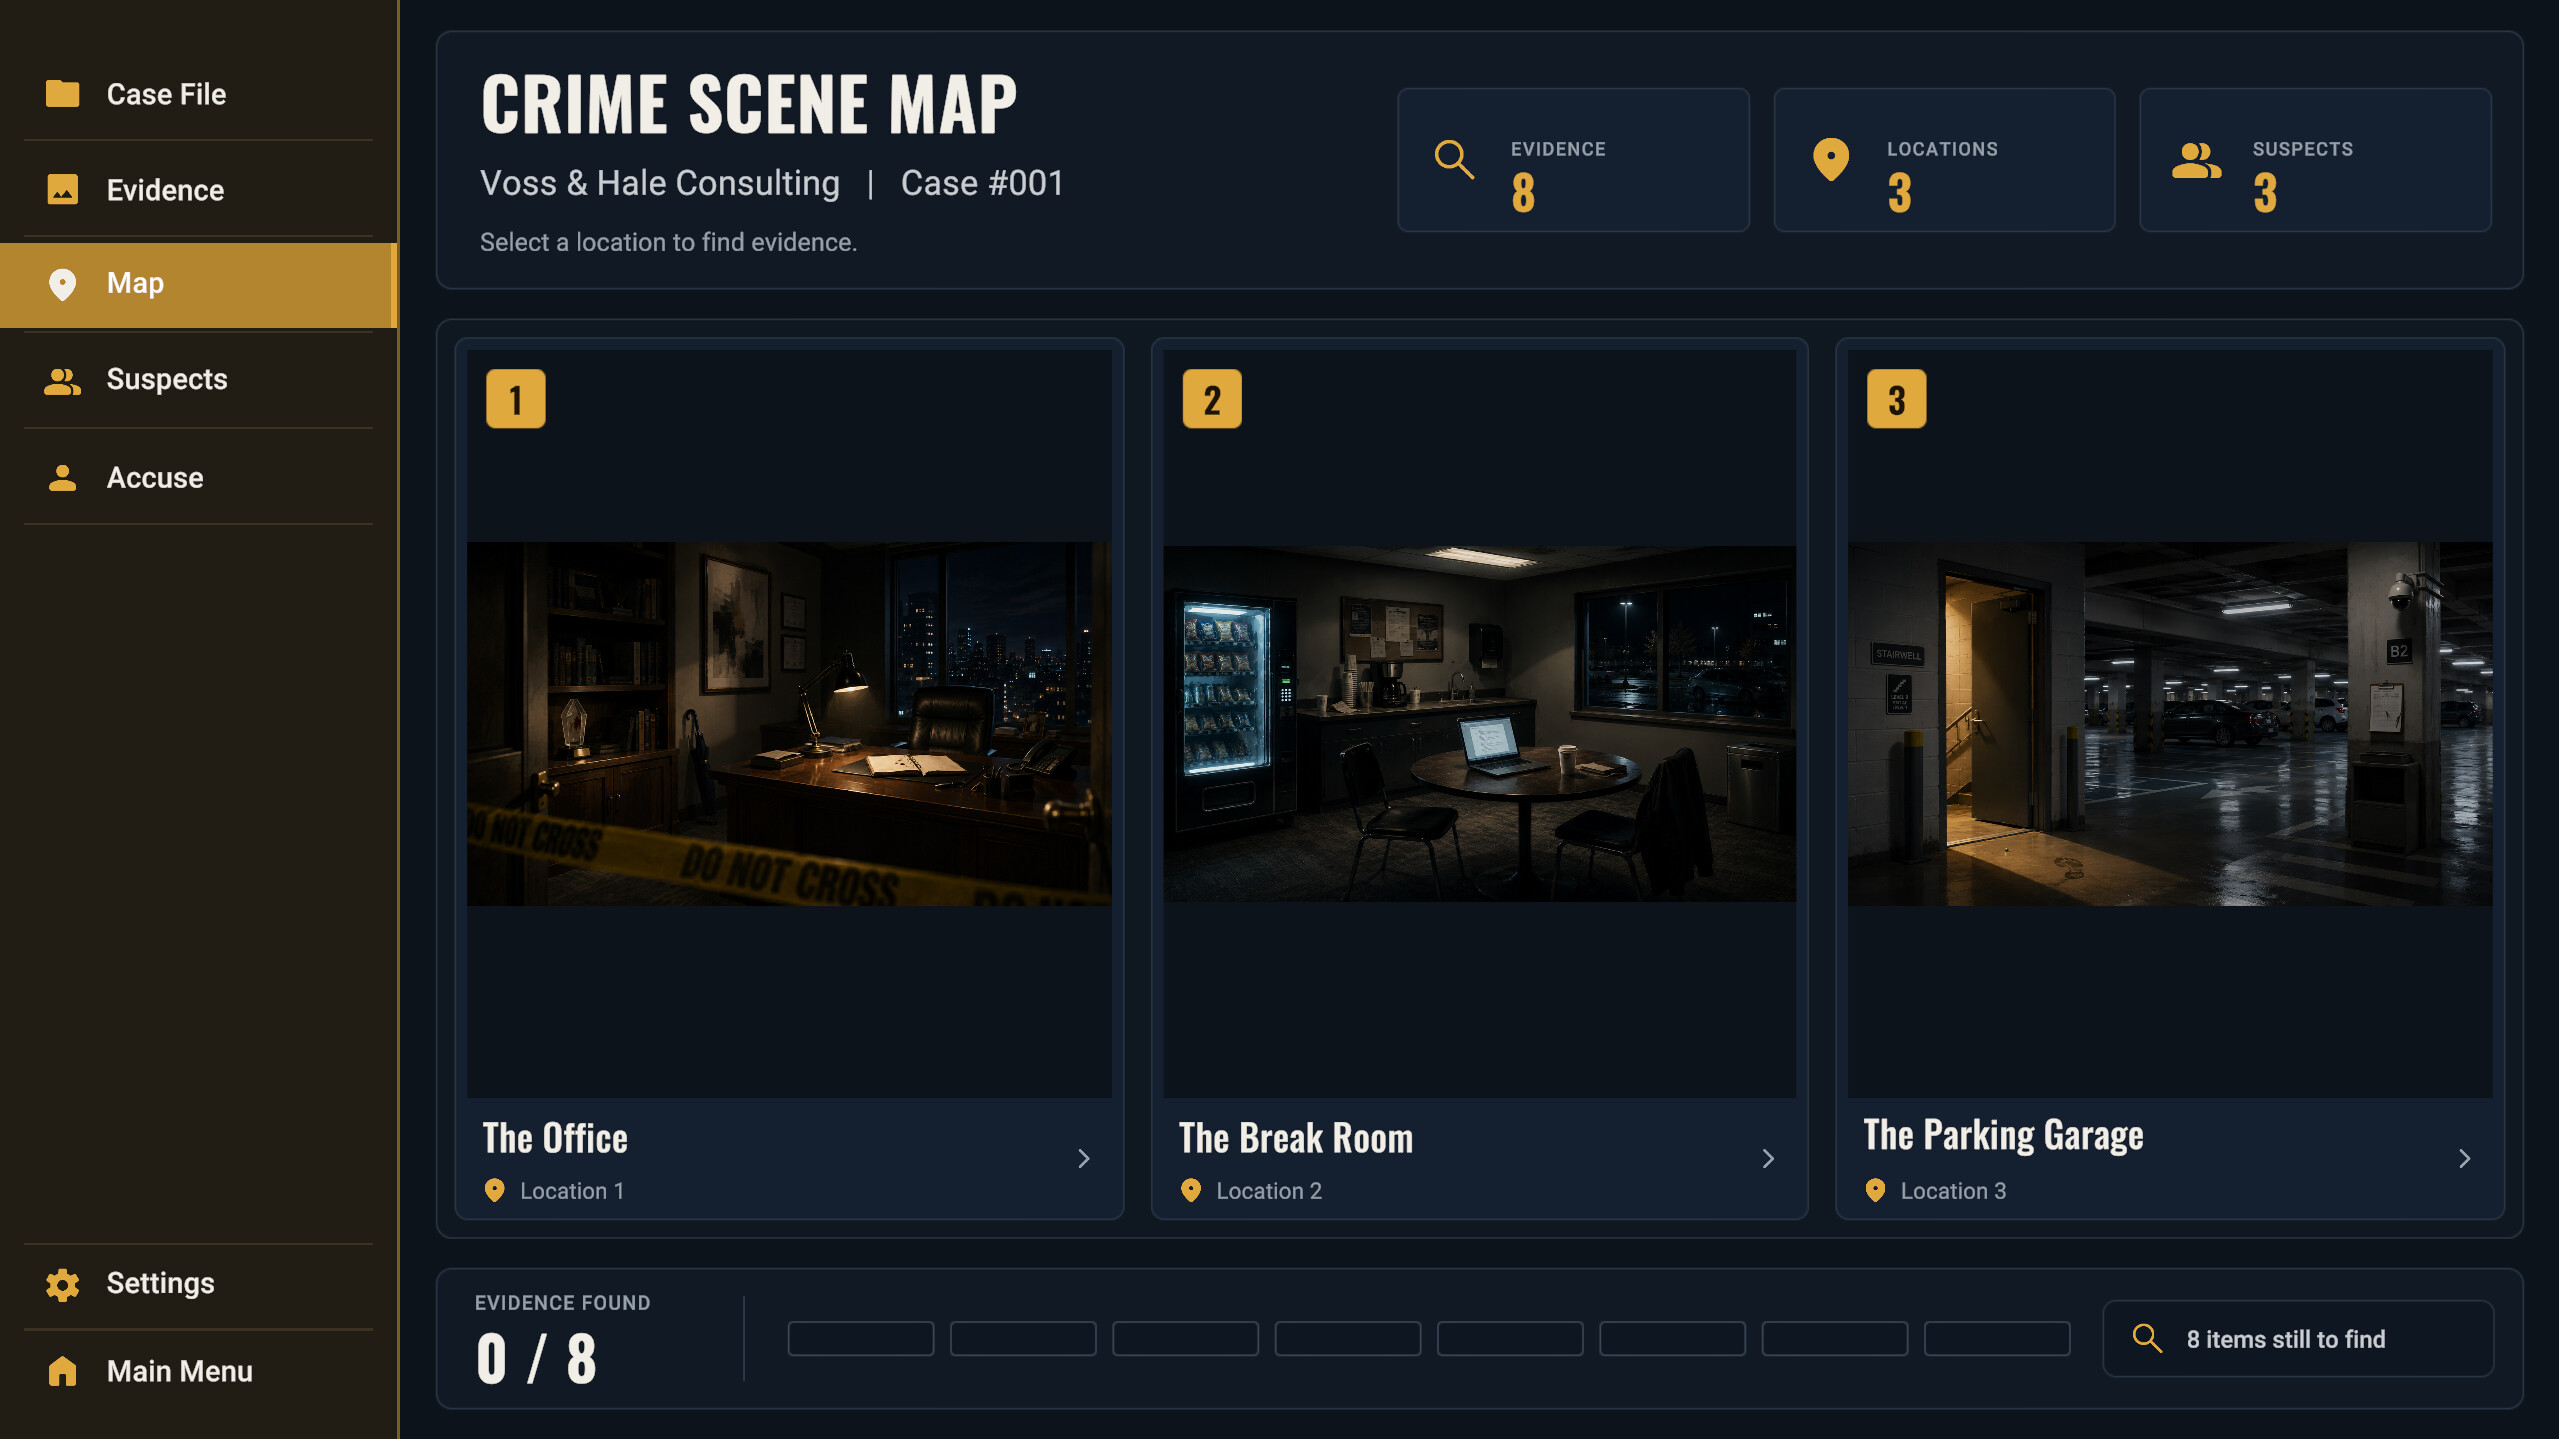Open Settings from the sidebar
The height and width of the screenshot is (1439, 2559).
tap(198, 1284)
